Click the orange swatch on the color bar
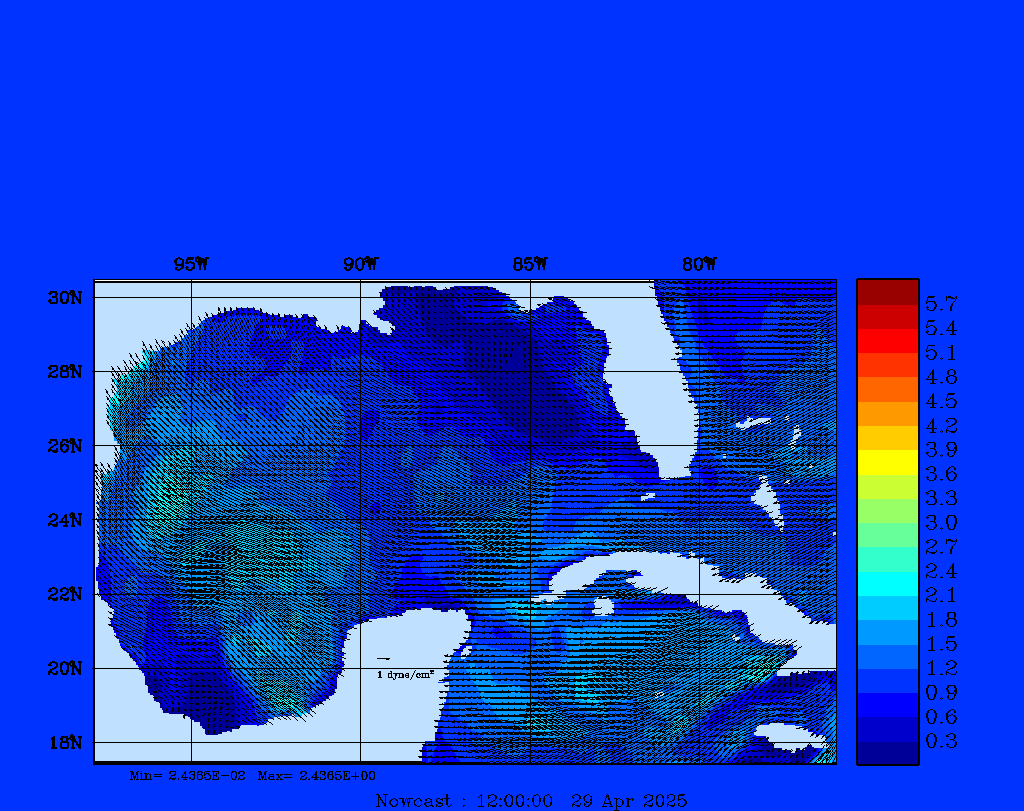1024x811 pixels. 887,413
